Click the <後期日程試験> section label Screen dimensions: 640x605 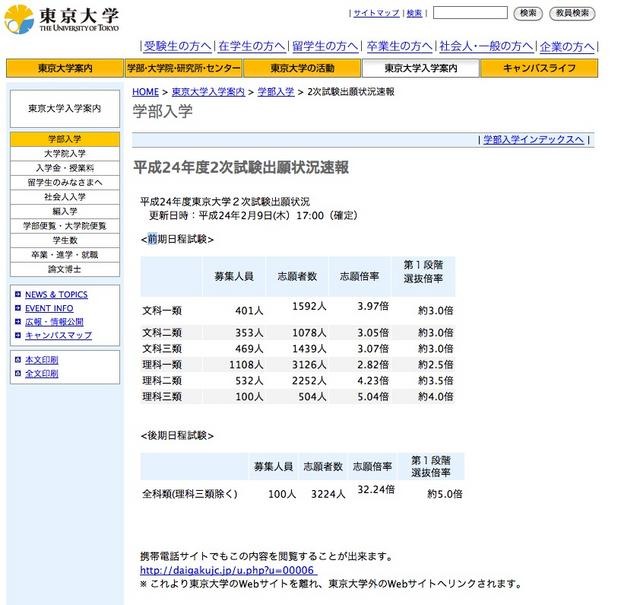(x=177, y=436)
